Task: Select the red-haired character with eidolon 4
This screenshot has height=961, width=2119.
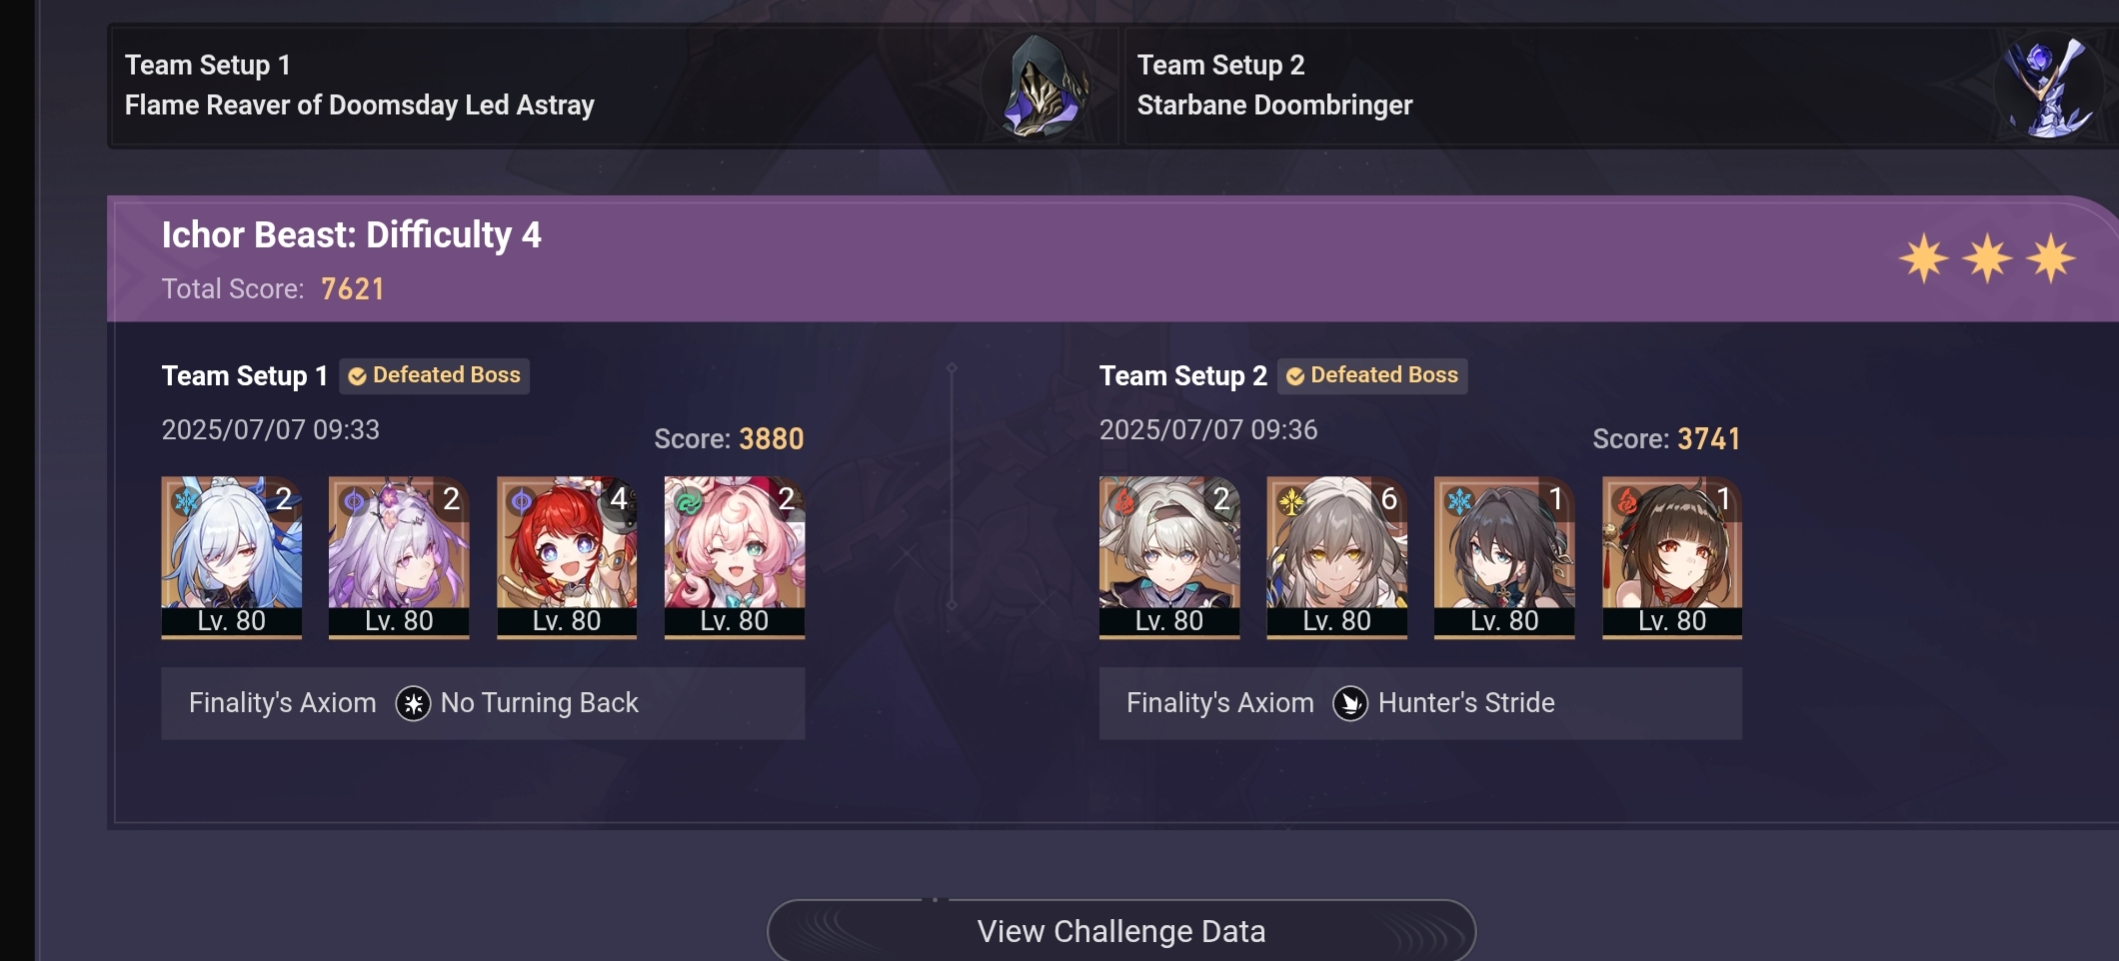Action: coord(567,556)
